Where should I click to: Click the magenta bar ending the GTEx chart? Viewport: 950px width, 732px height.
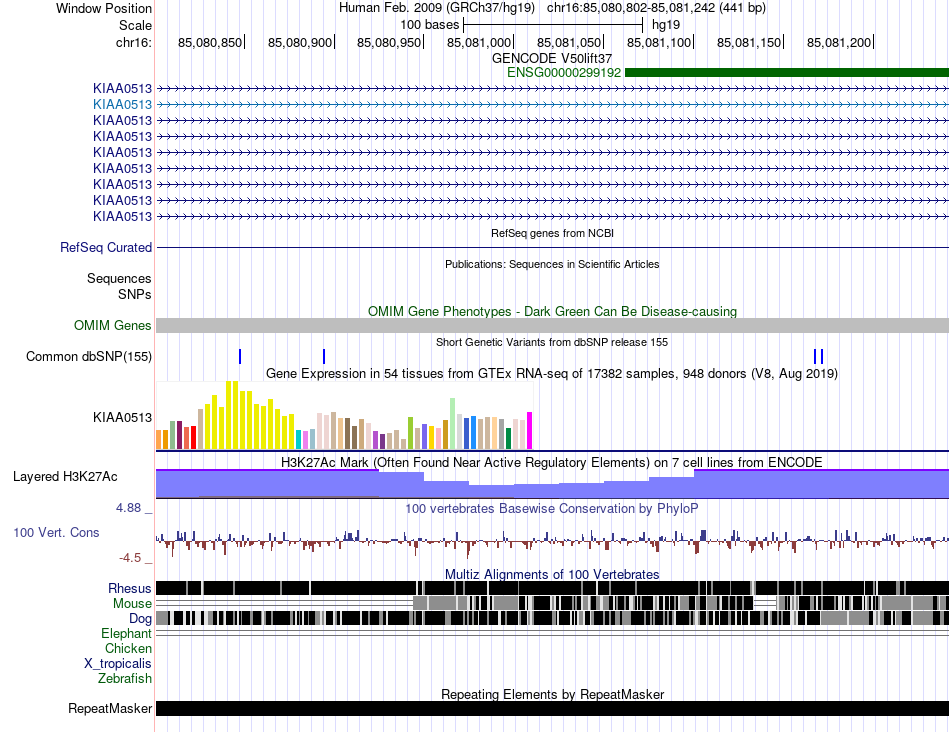click(x=530, y=431)
